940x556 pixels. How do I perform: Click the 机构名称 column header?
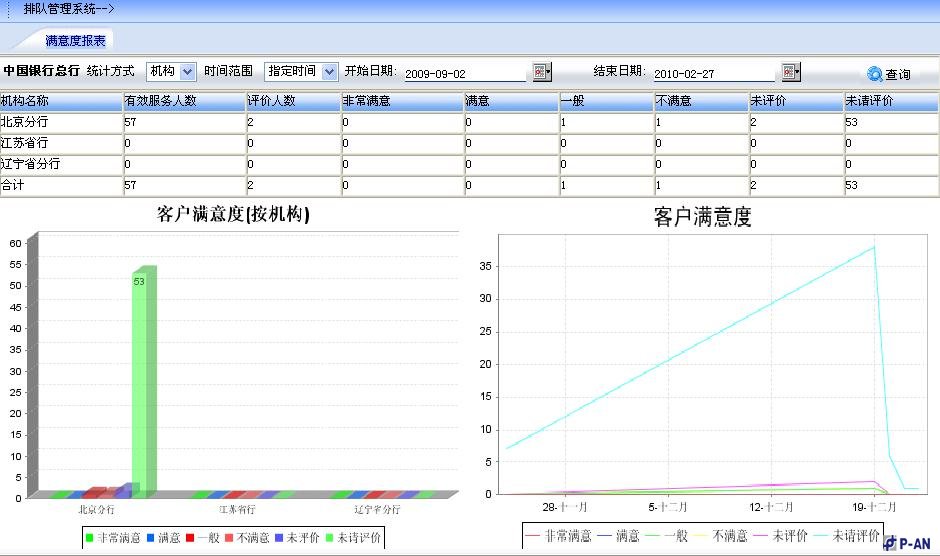click(x=61, y=101)
